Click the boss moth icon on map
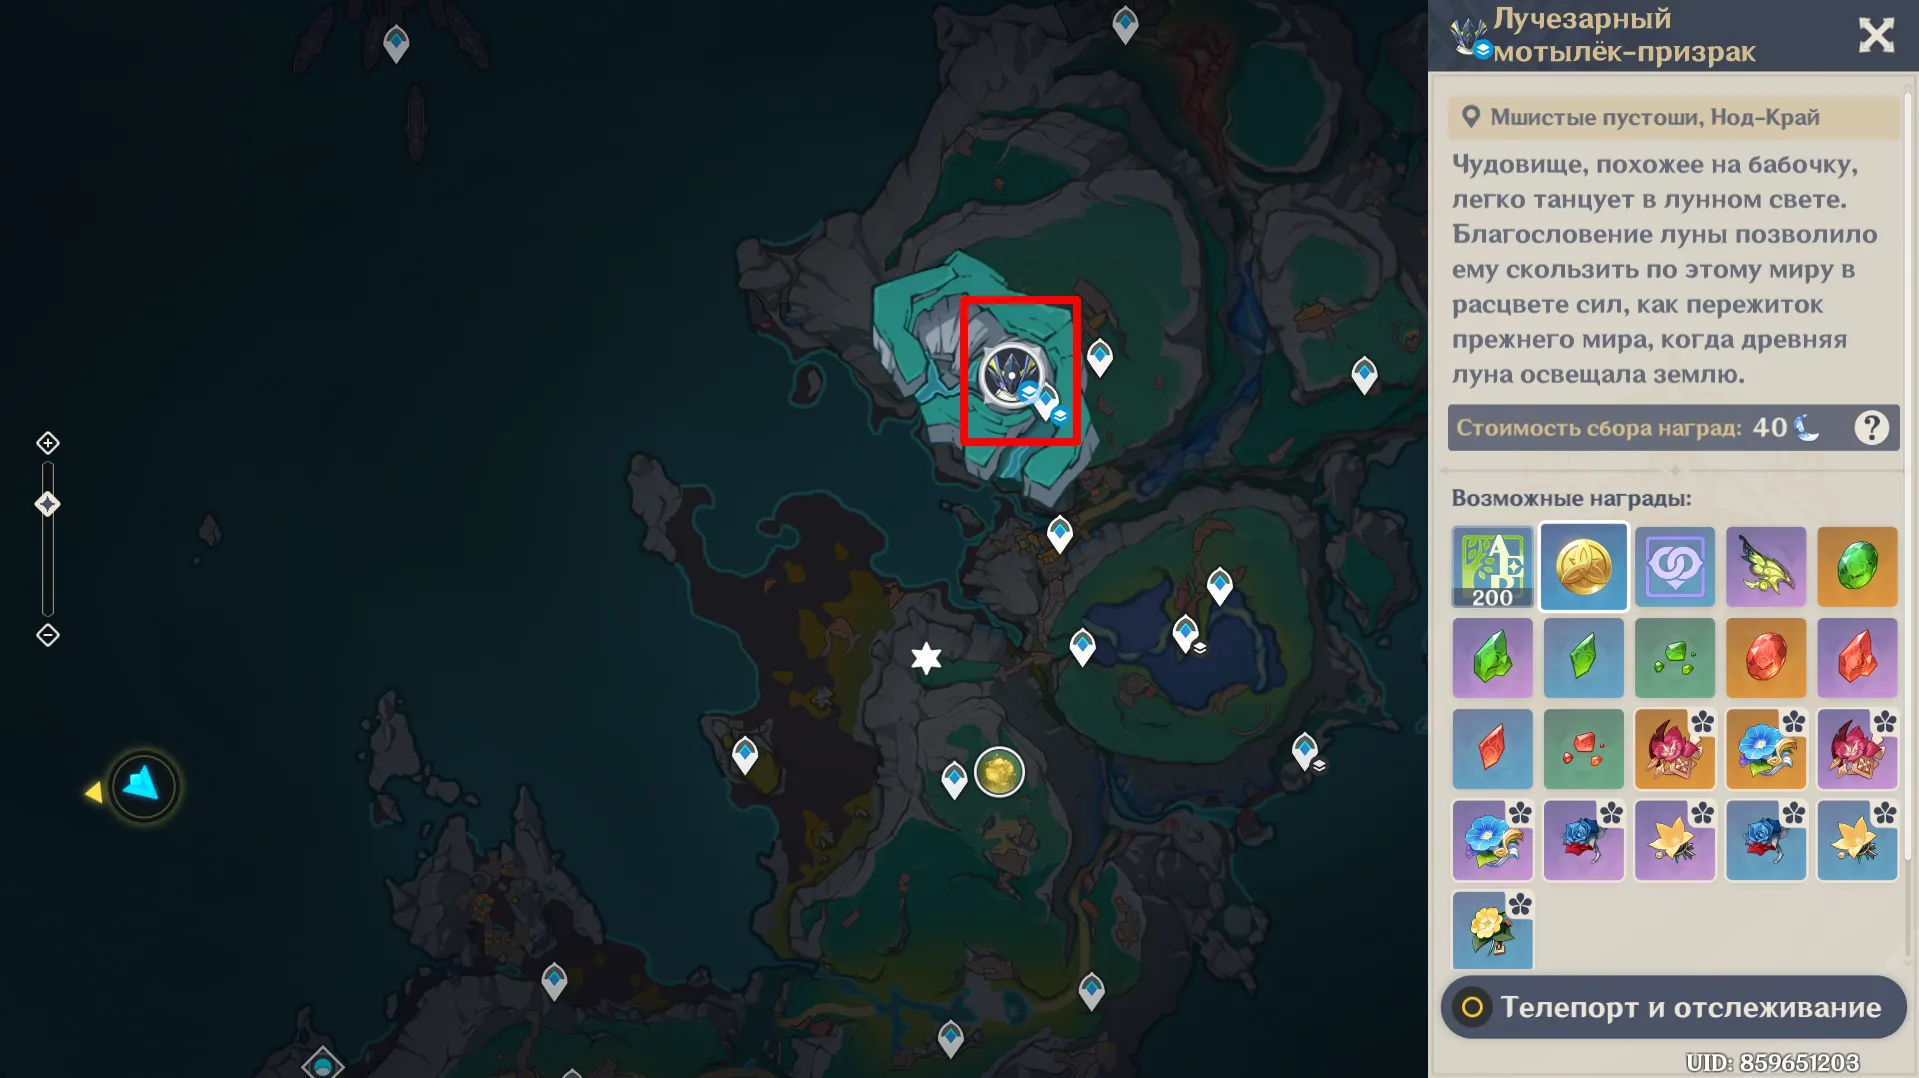 1011,375
